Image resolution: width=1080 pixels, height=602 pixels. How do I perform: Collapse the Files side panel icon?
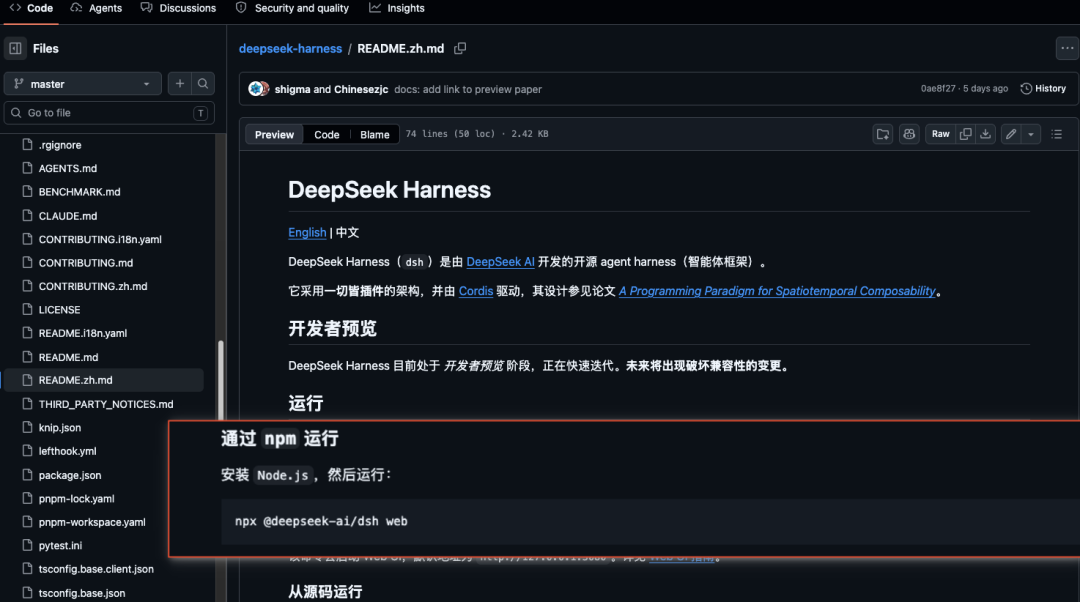[15, 48]
